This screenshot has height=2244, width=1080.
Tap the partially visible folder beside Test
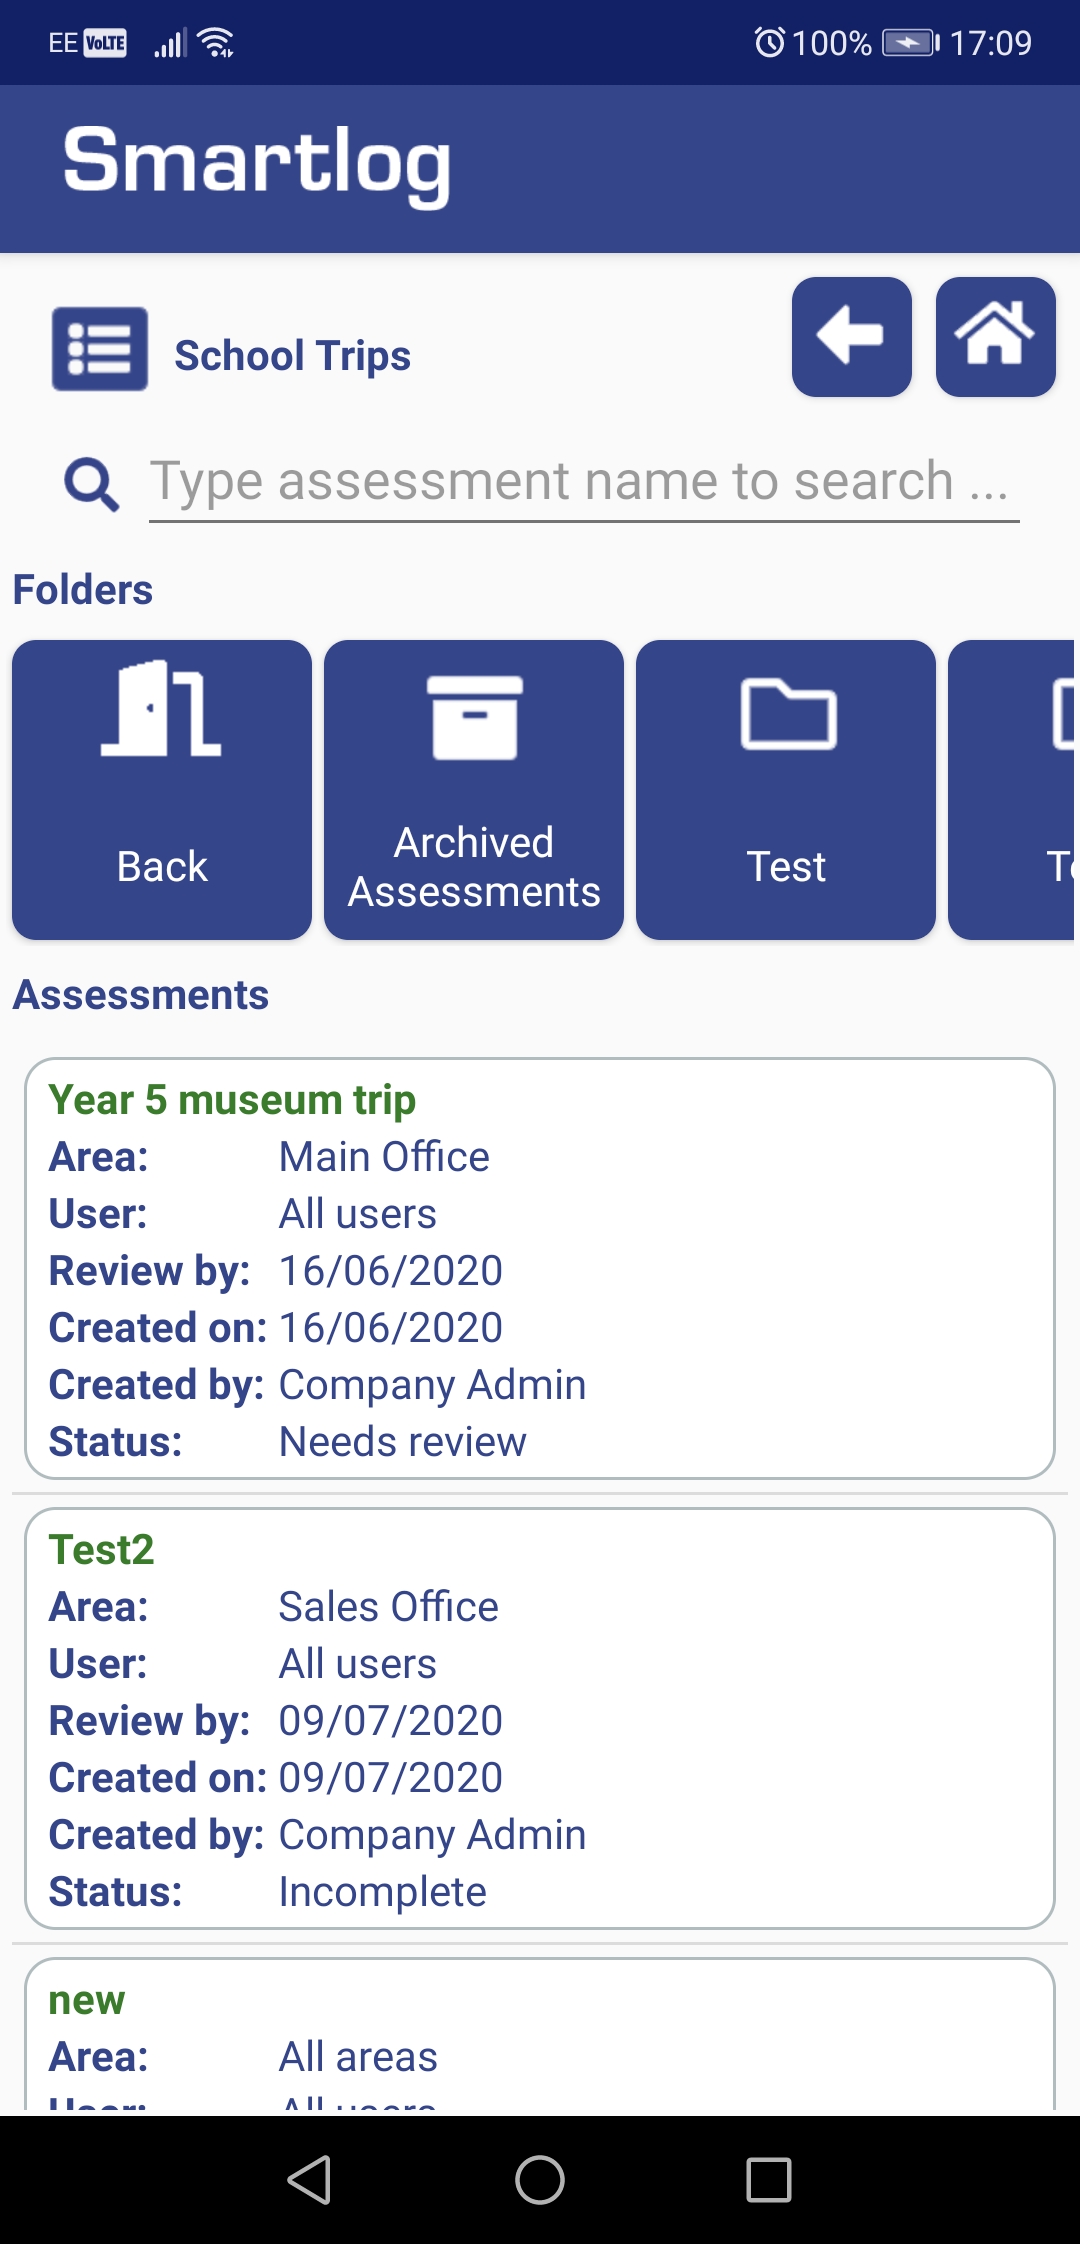tap(1030, 790)
